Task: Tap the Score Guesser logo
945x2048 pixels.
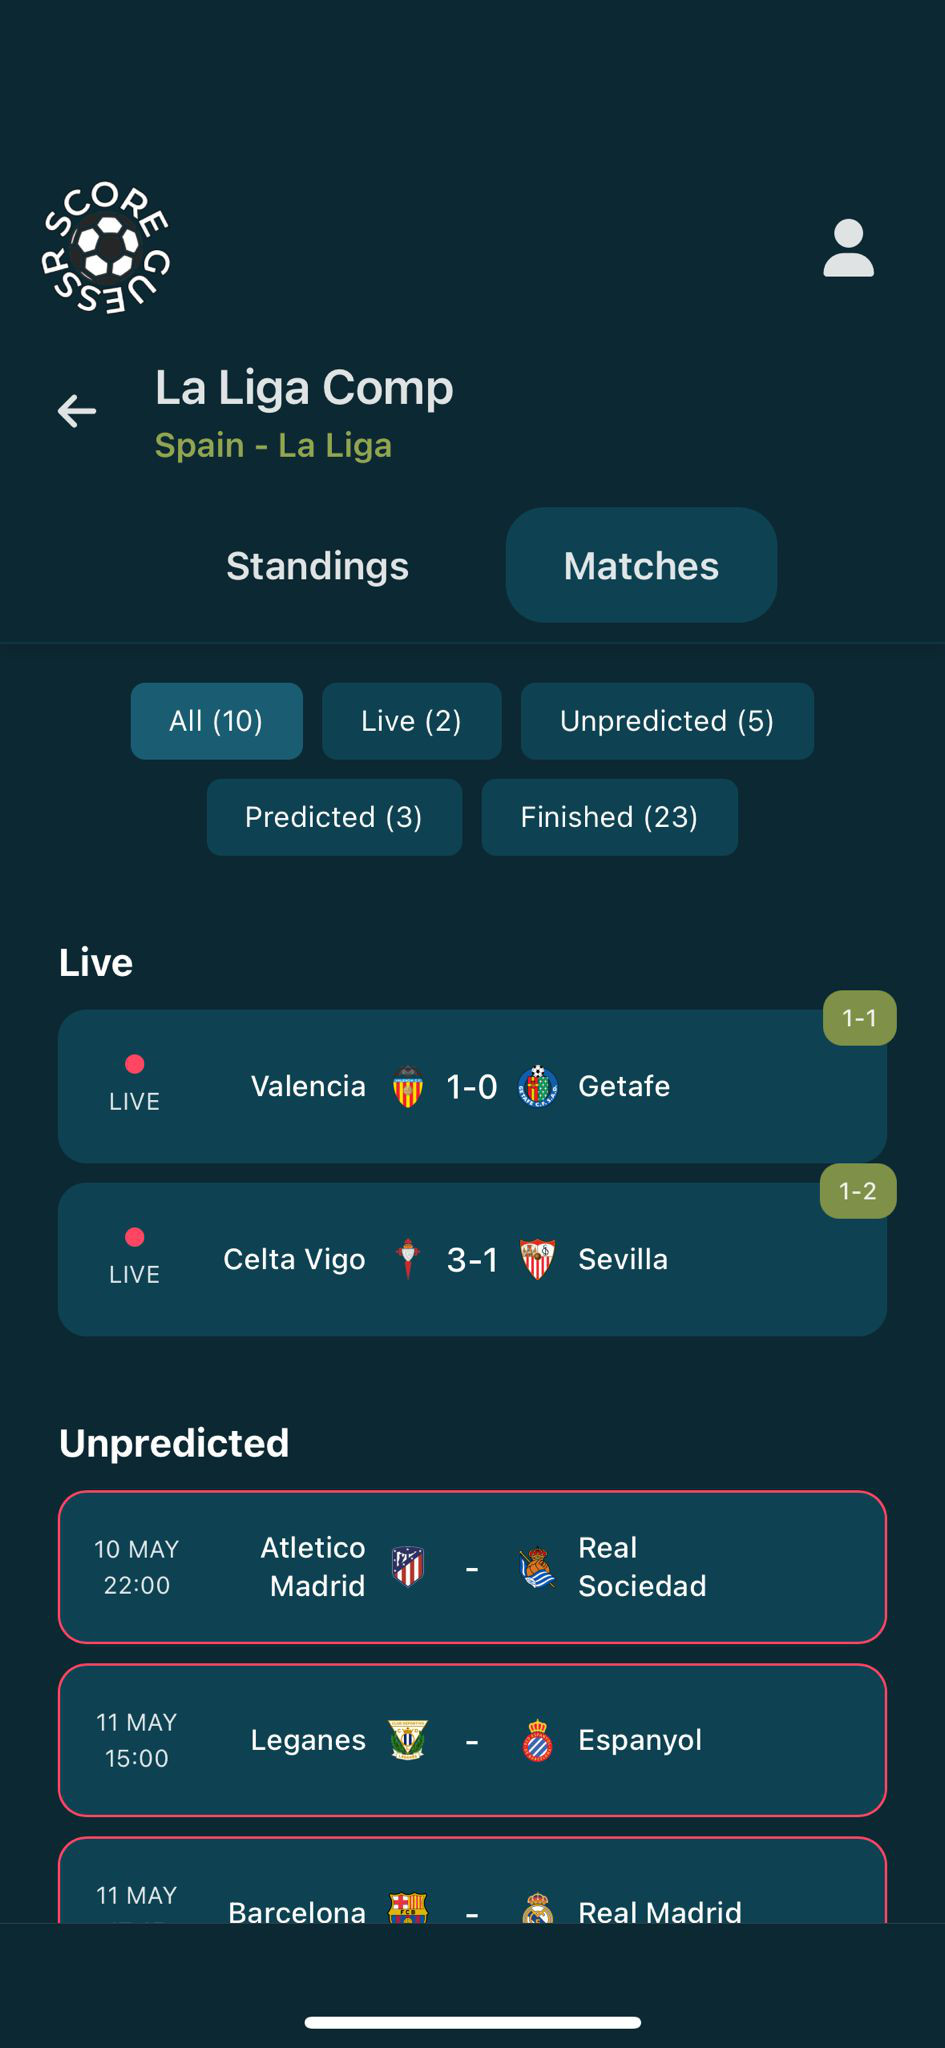Action: [106, 248]
